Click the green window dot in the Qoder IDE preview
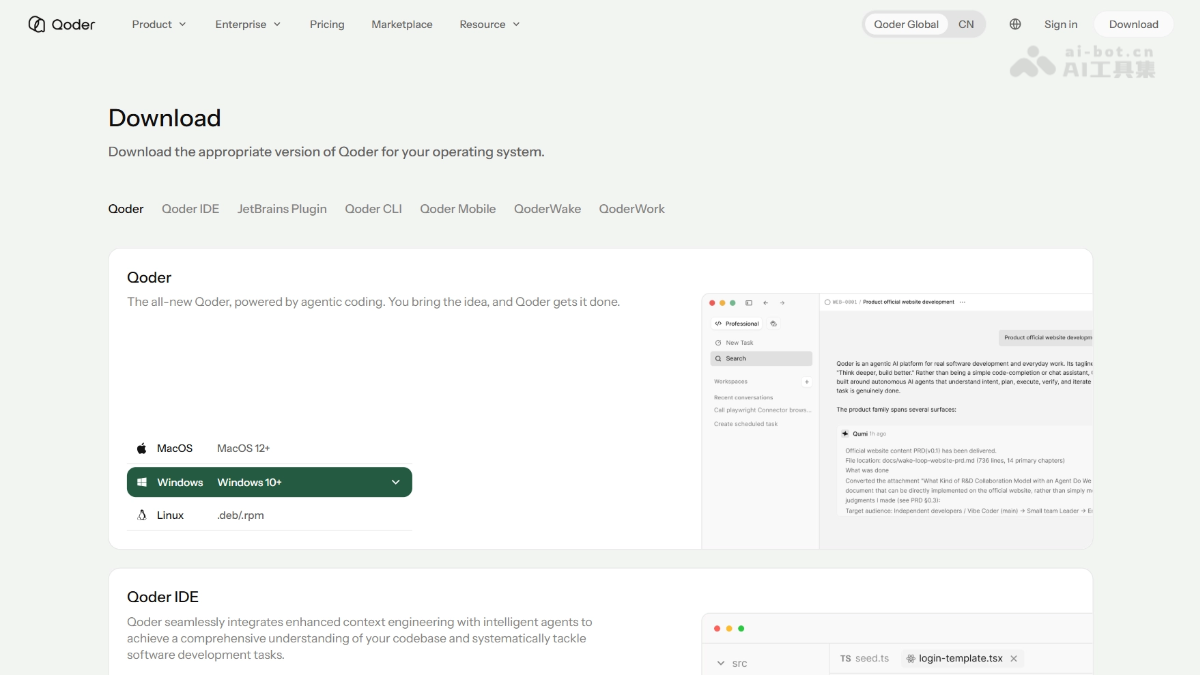The image size is (1200, 675). [741, 629]
